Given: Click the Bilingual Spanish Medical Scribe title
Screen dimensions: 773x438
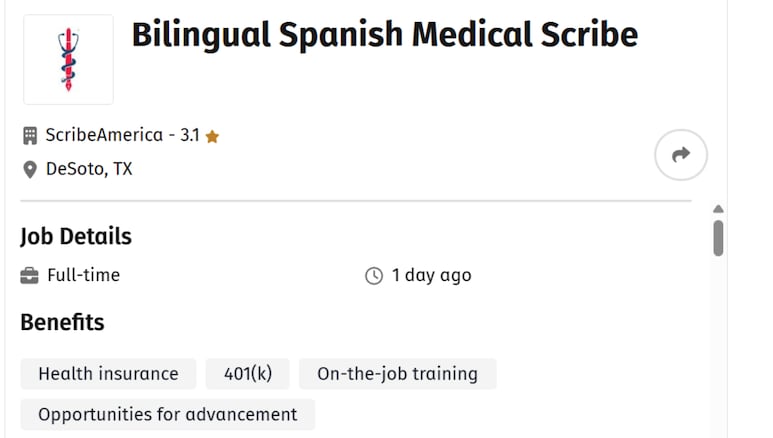Looking at the screenshot, I should pyautogui.click(x=385, y=35).
